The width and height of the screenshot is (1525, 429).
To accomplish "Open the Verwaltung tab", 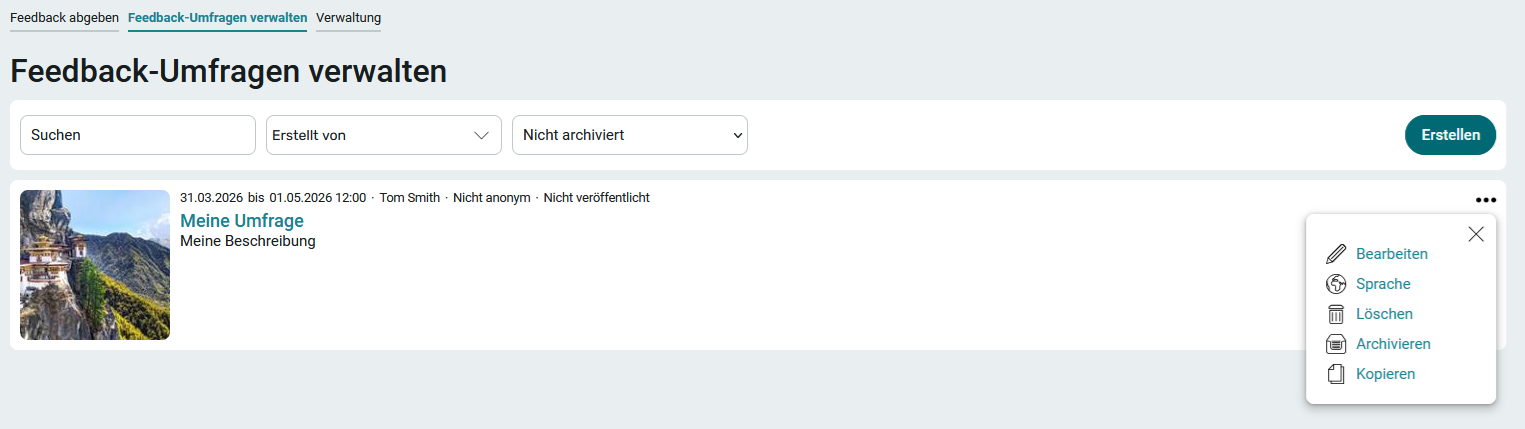I will tap(348, 18).
